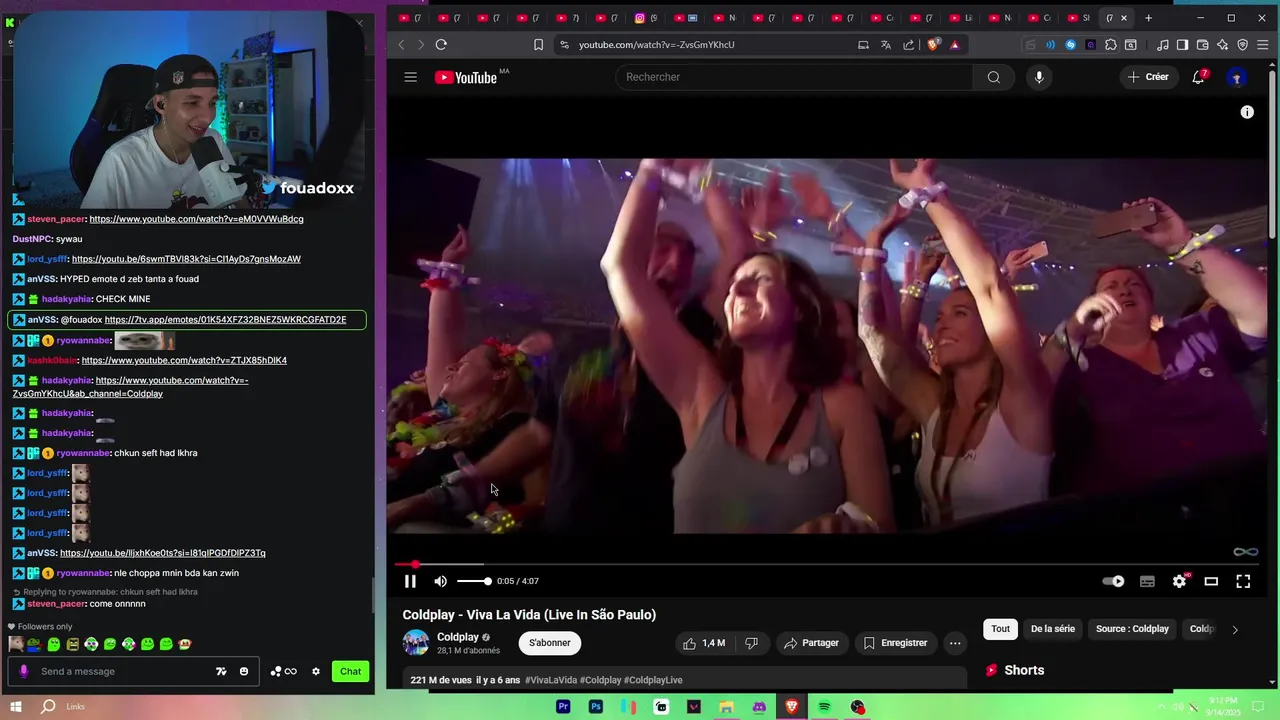Open Premiere Pro from taskbar
This screenshot has height=720, width=1280.
[x=563, y=707]
